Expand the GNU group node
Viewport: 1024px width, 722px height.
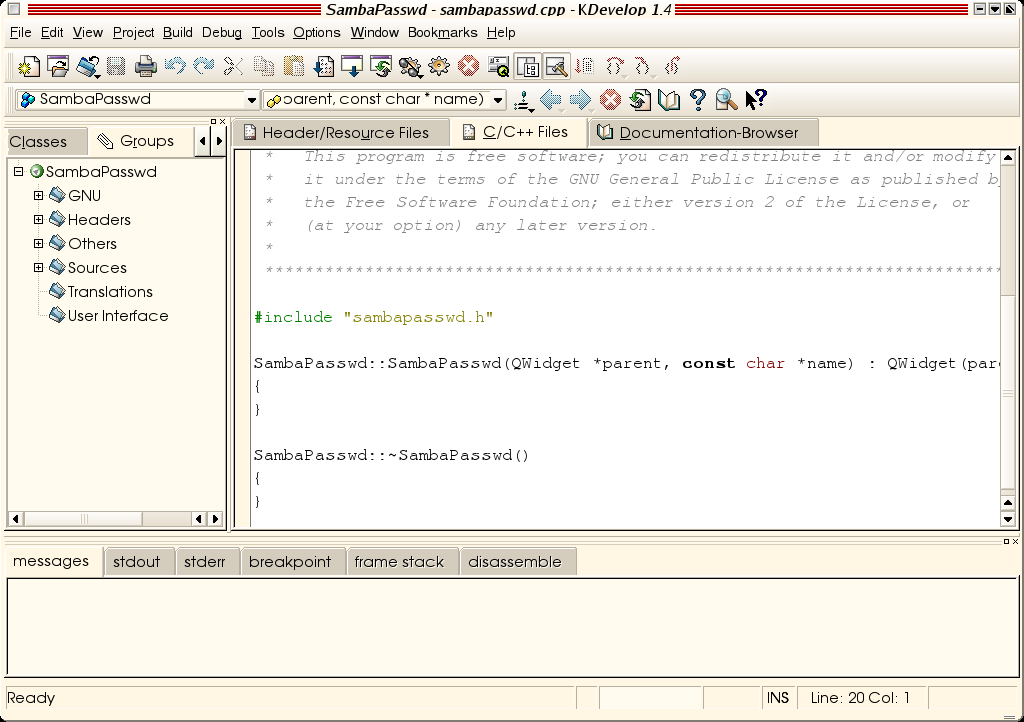[39, 195]
